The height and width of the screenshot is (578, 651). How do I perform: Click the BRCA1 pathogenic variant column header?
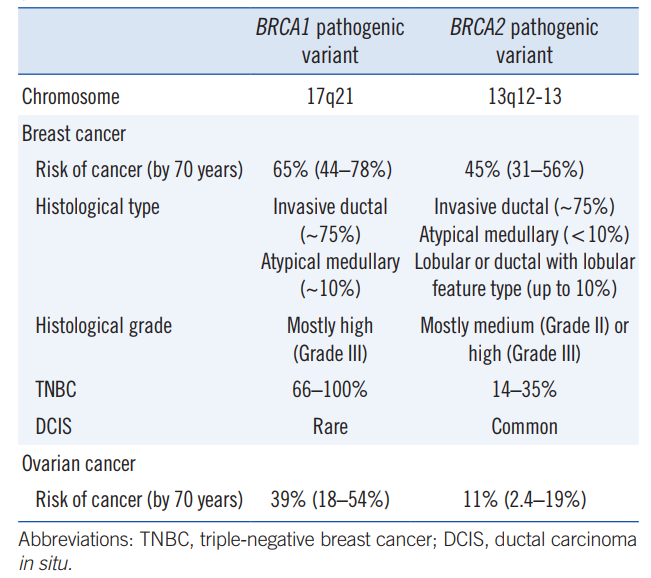(x=330, y=41)
